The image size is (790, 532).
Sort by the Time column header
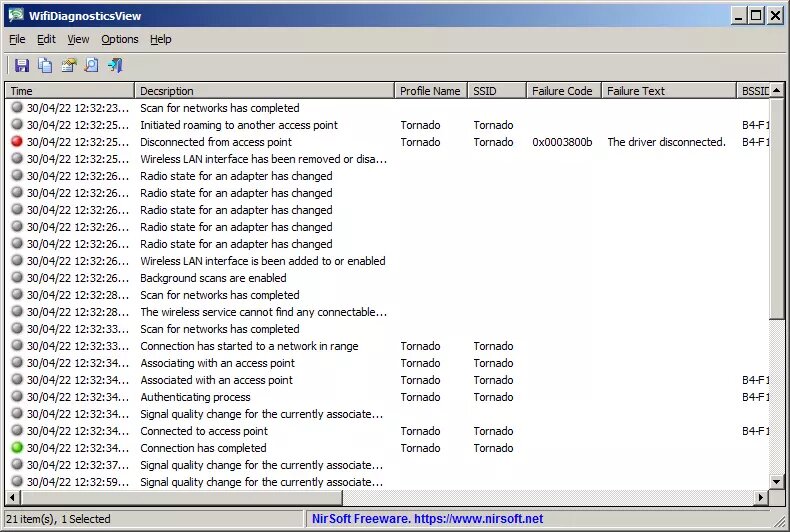point(70,91)
